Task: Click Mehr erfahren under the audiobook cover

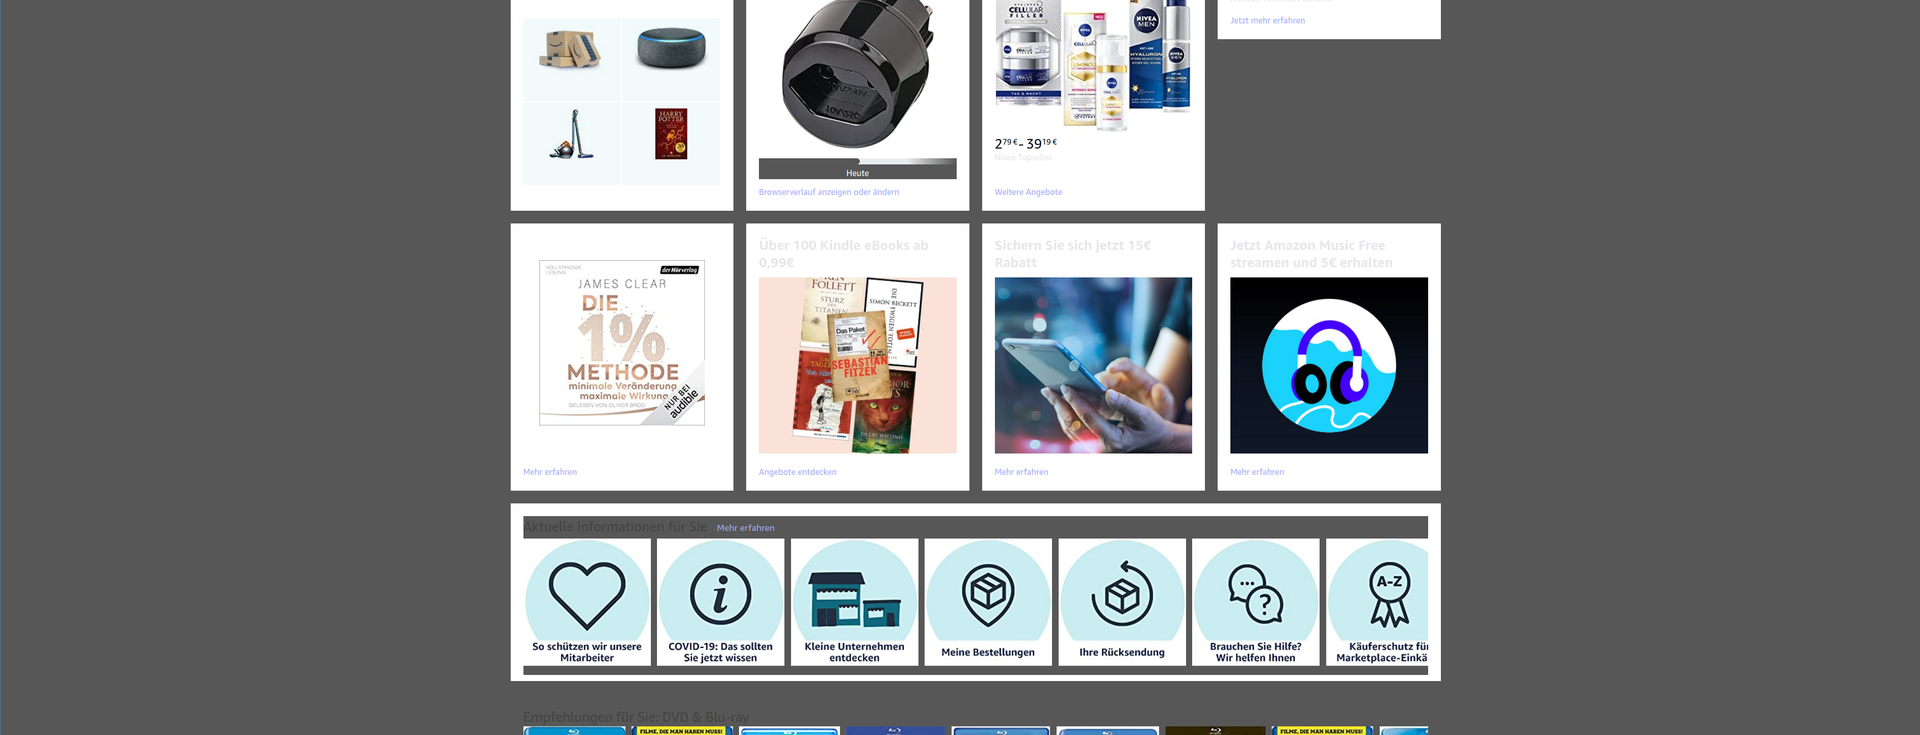Action: pyautogui.click(x=550, y=472)
